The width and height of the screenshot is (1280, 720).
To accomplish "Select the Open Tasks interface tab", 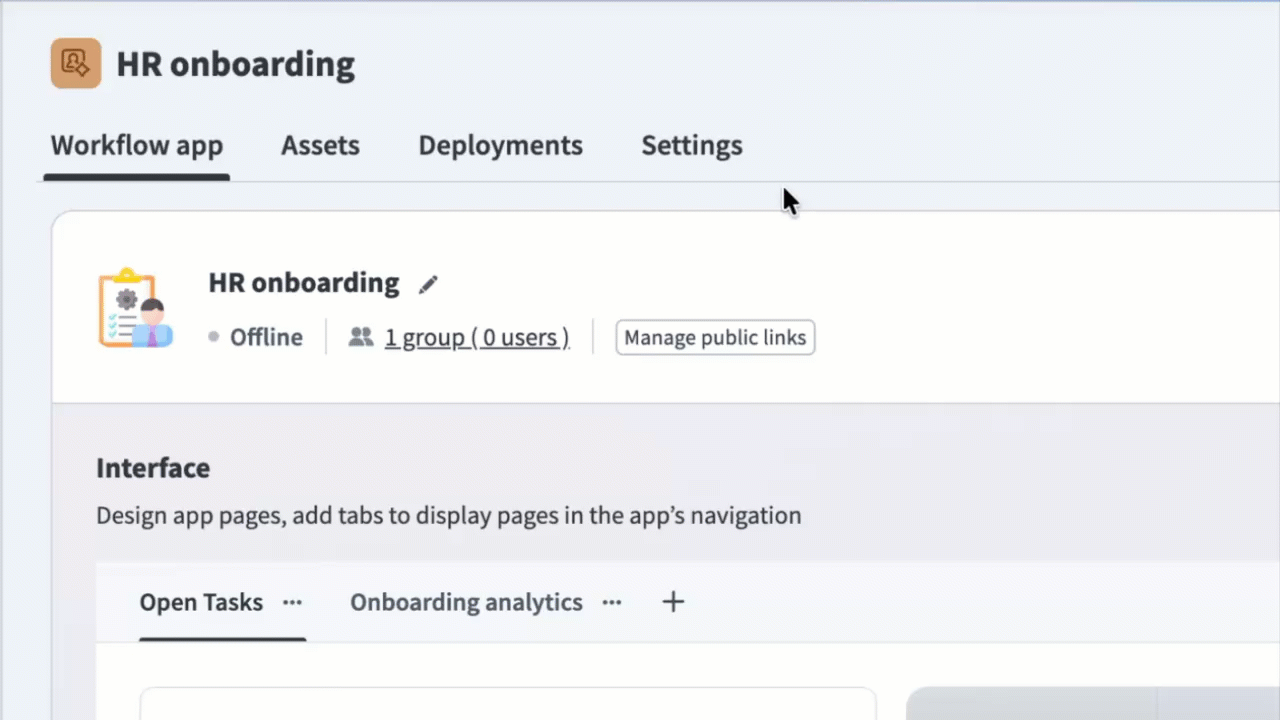I will click(x=201, y=602).
